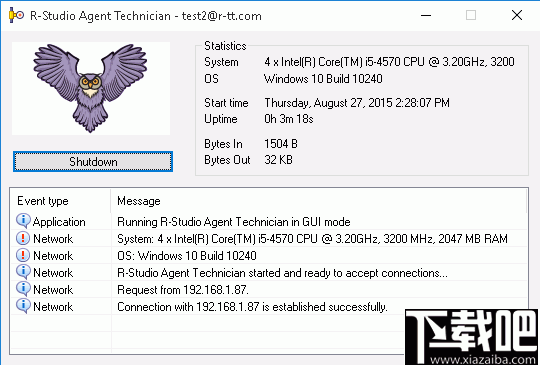Click the warning icon beside OS Windows 10 message
Image resolution: width=540 pixels, height=365 pixels.
[x=23, y=255]
